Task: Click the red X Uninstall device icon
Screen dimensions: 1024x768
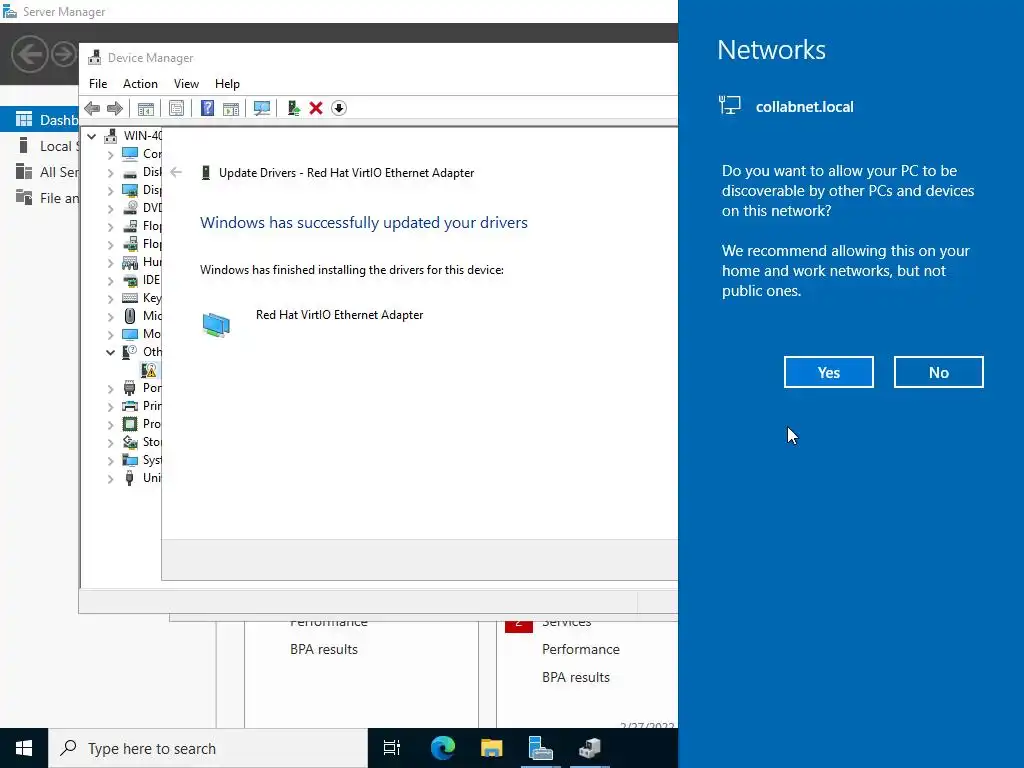Action: [x=316, y=108]
